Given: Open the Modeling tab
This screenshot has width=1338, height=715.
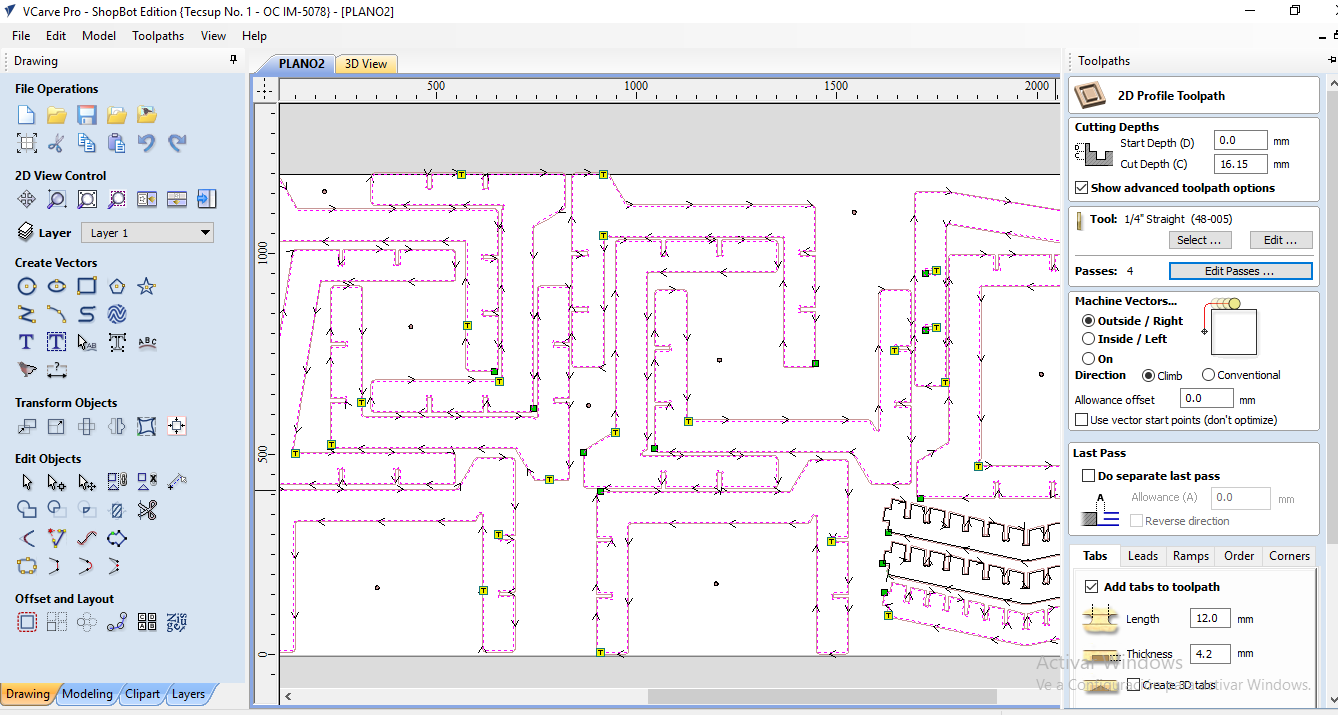Looking at the screenshot, I should point(88,694).
